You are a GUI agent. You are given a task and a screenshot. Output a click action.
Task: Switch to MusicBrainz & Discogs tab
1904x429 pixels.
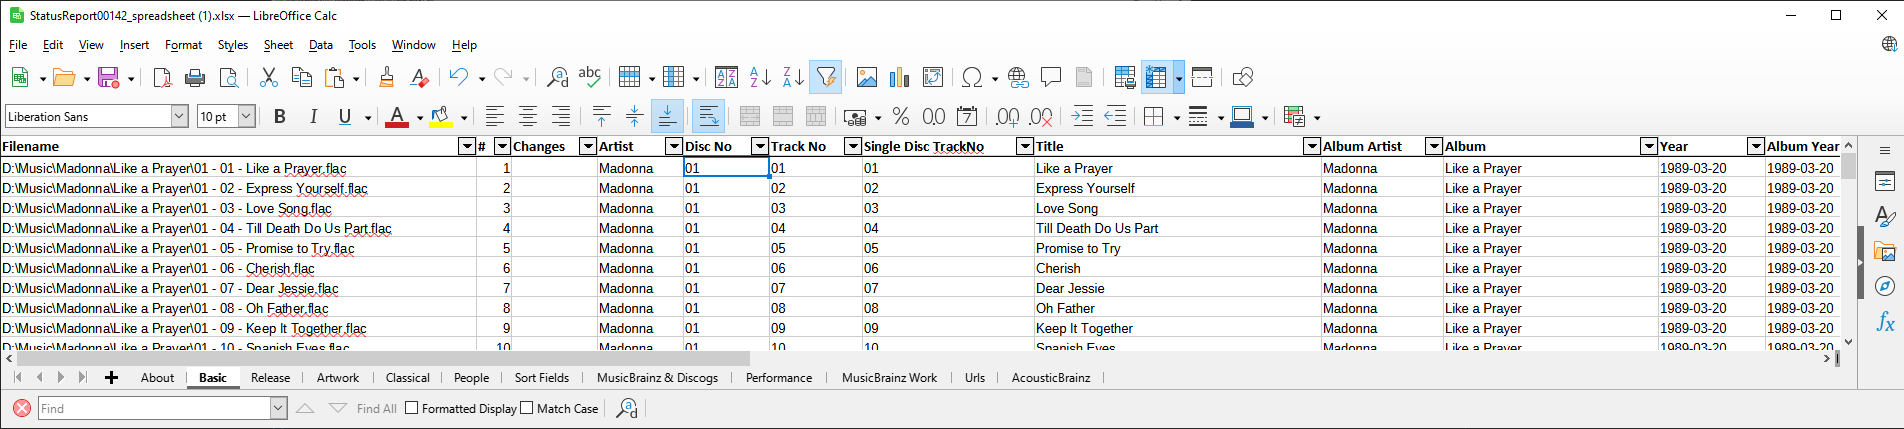coord(657,378)
